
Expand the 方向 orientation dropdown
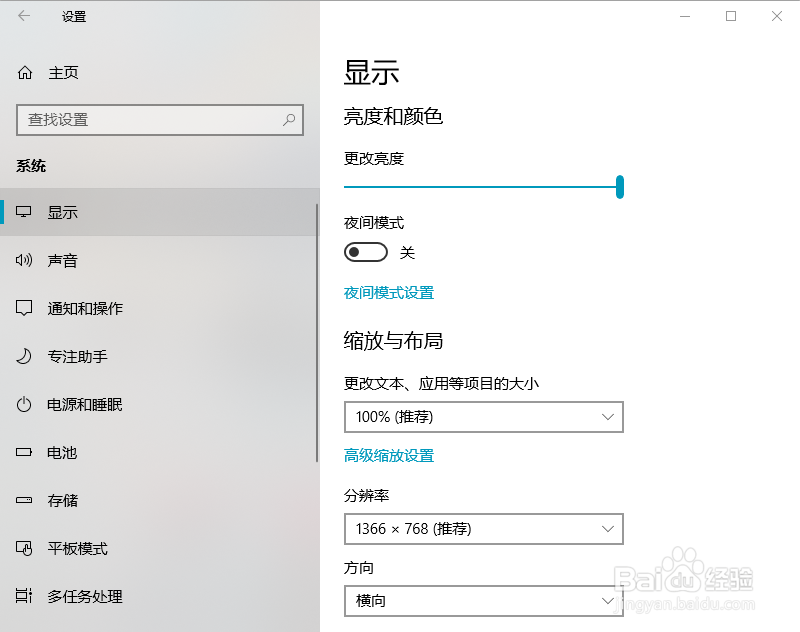coord(484,601)
